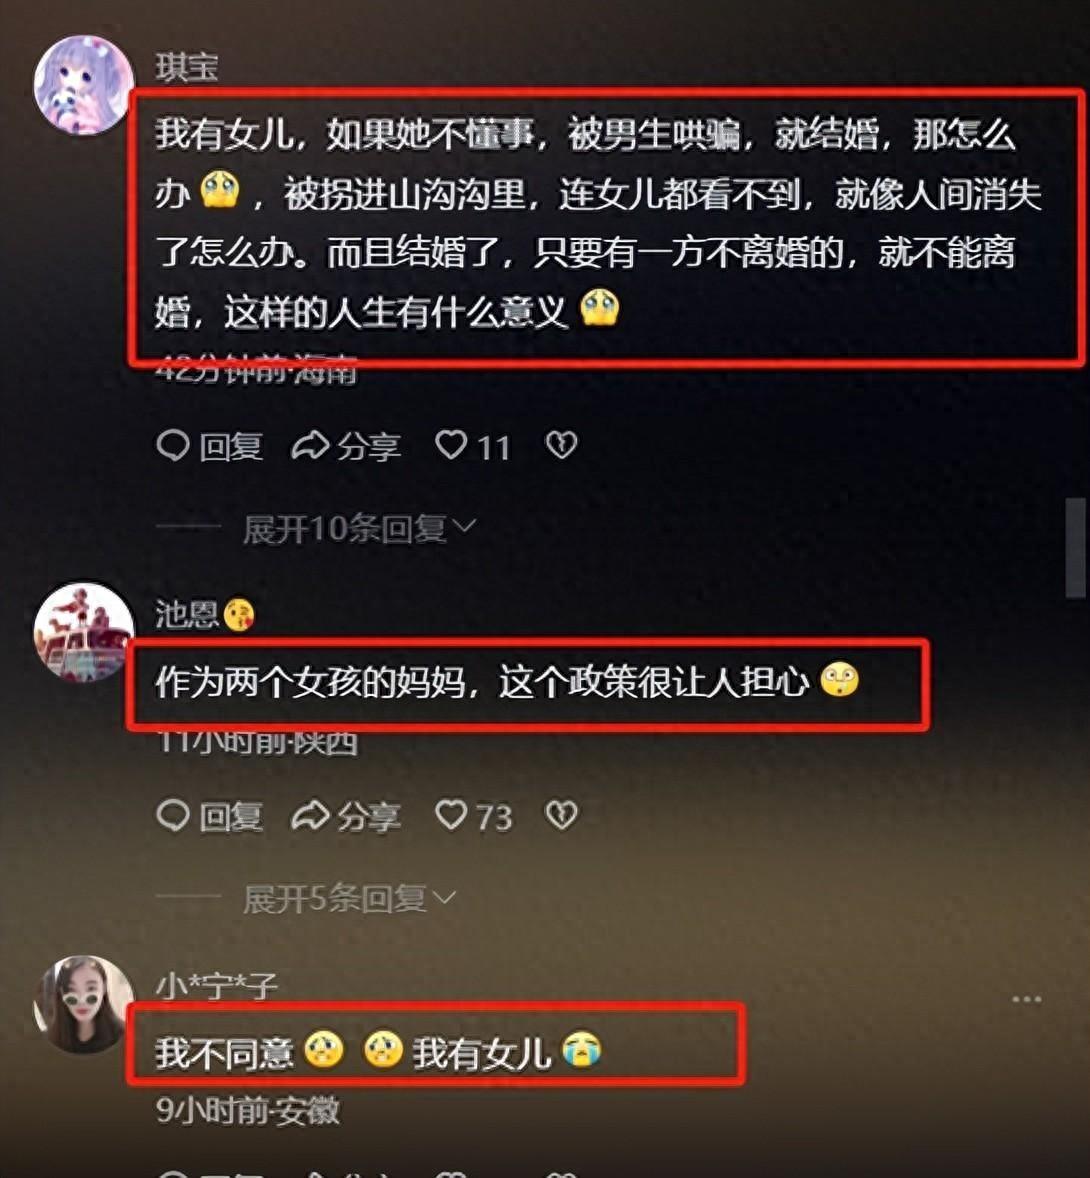The width and height of the screenshot is (1090, 1178).
Task: Open 池恩's profile avatar
Action: 83,631
